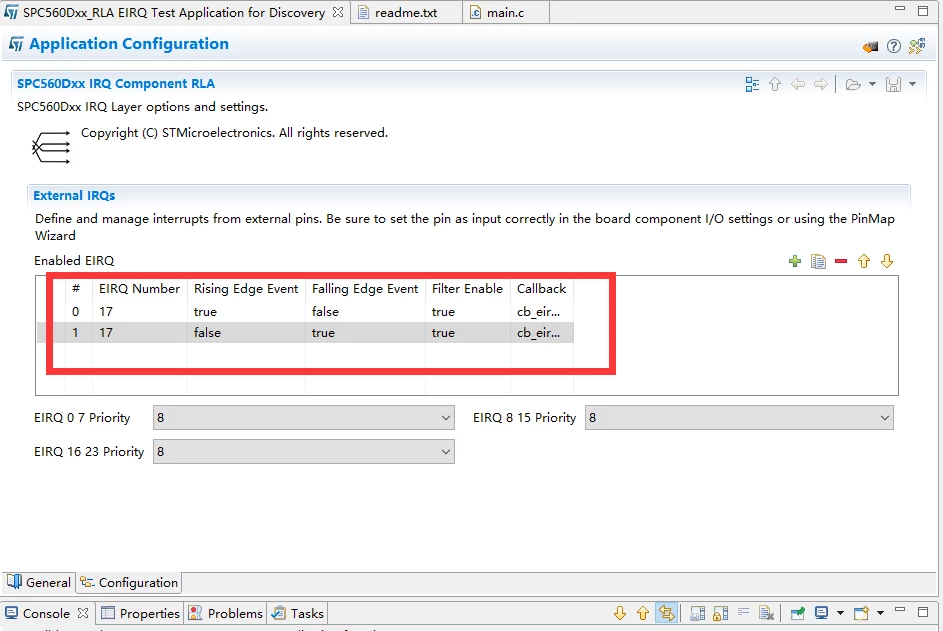This screenshot has width=943, height=631.
Task: Display the selected console
Action: (821, 613)
